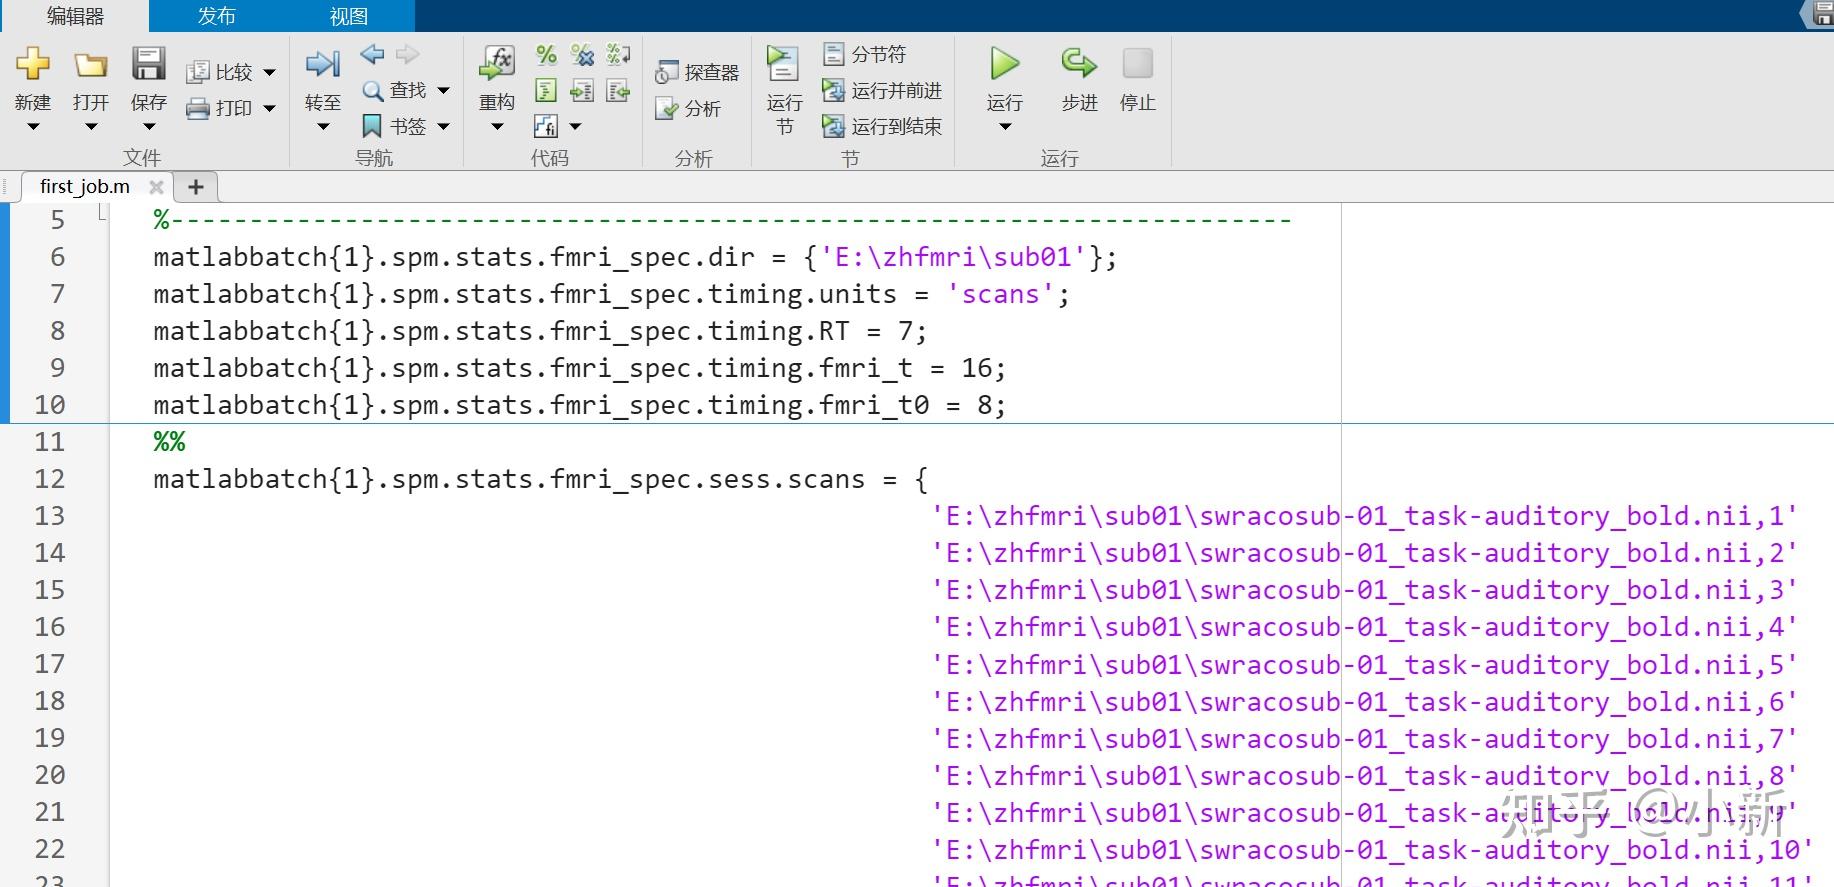Click the decrease indent icon

click(619, 91)
